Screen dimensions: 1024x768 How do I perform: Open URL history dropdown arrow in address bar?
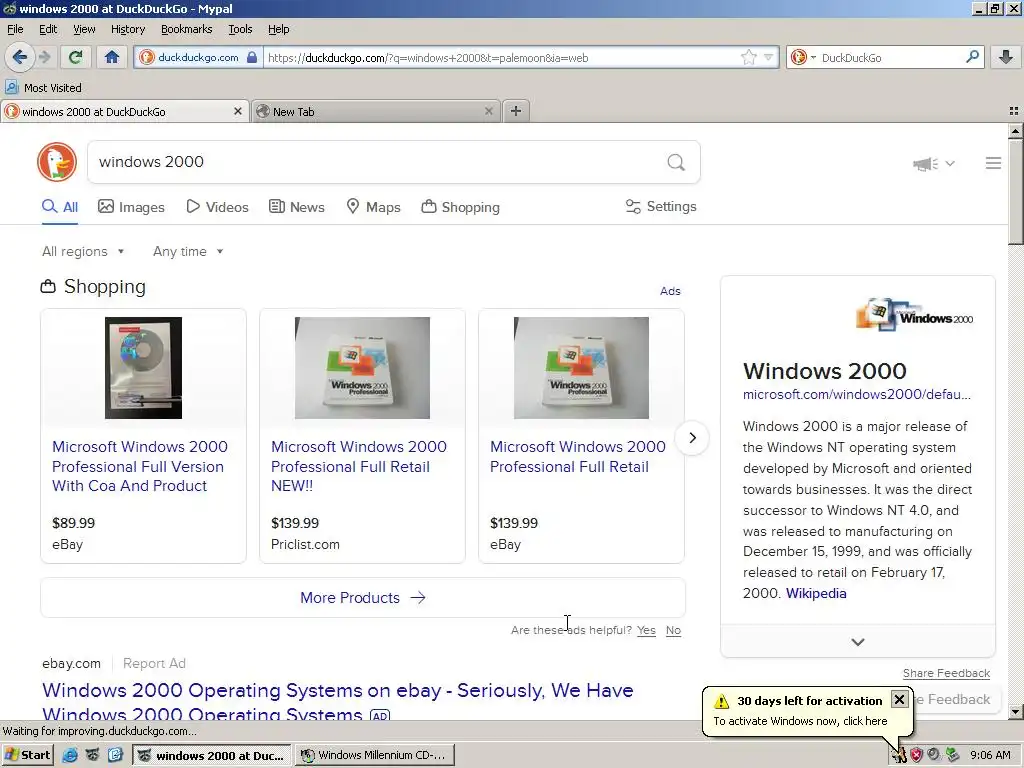coord(769,57)
